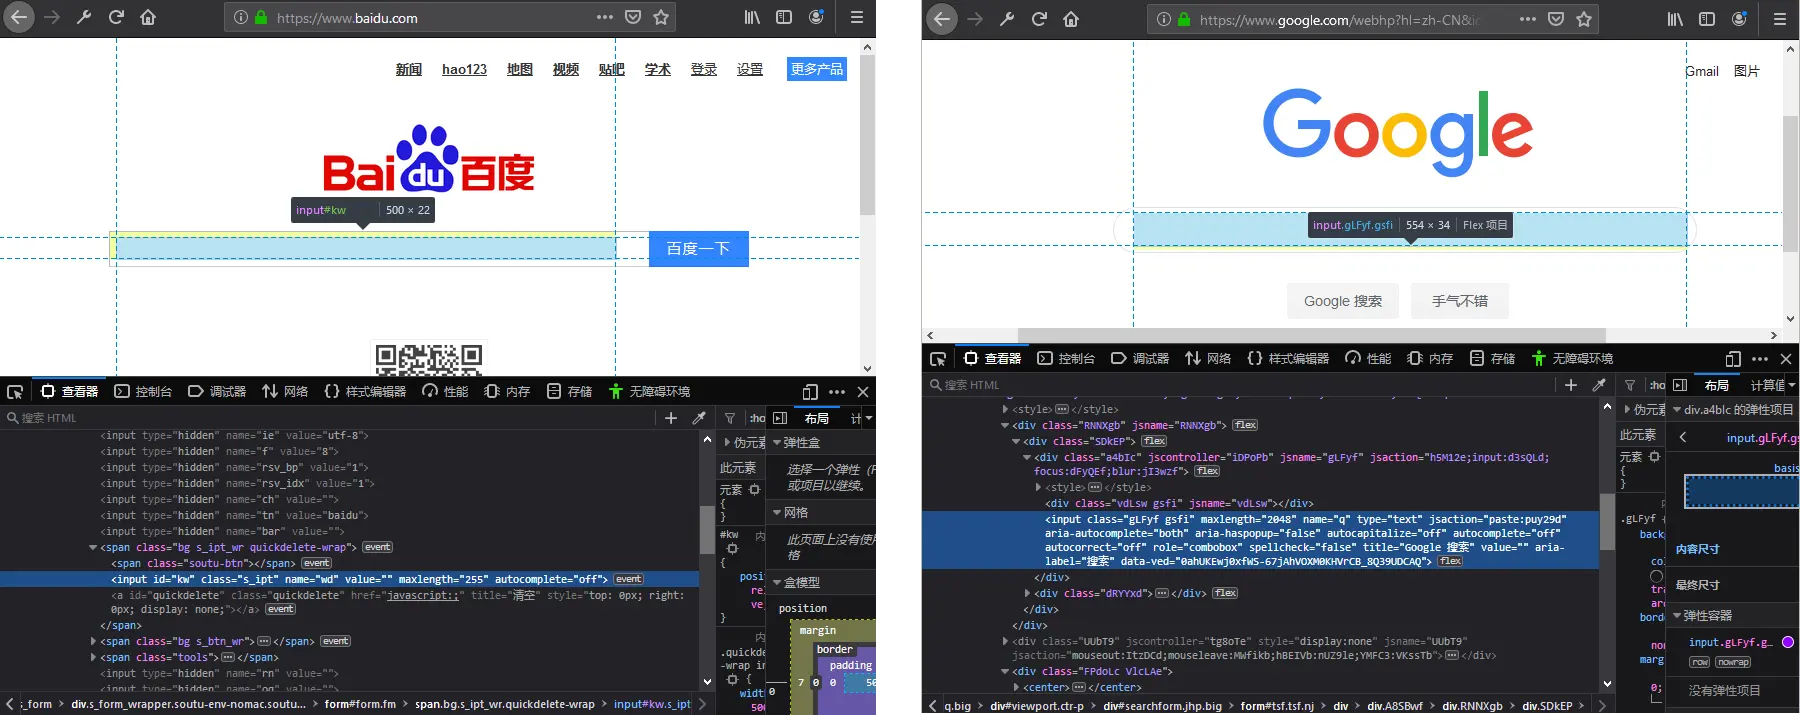The image size is (1800, 715).
Task: Open hao123 link on Baidu
Action: coord(464,69)
